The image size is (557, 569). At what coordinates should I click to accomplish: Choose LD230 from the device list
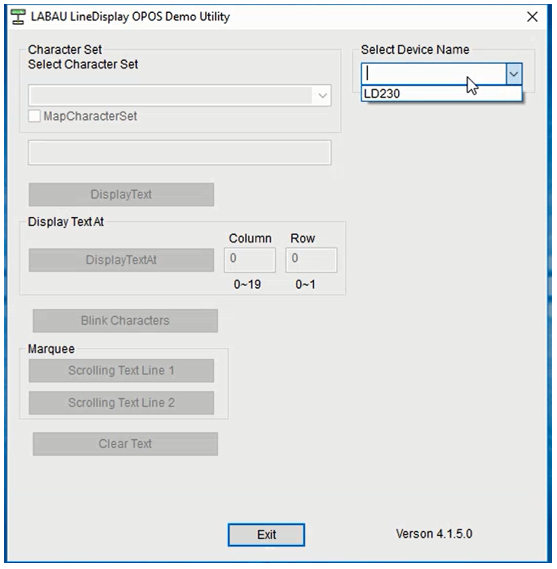pyautogui.click(x=442, y=94)
